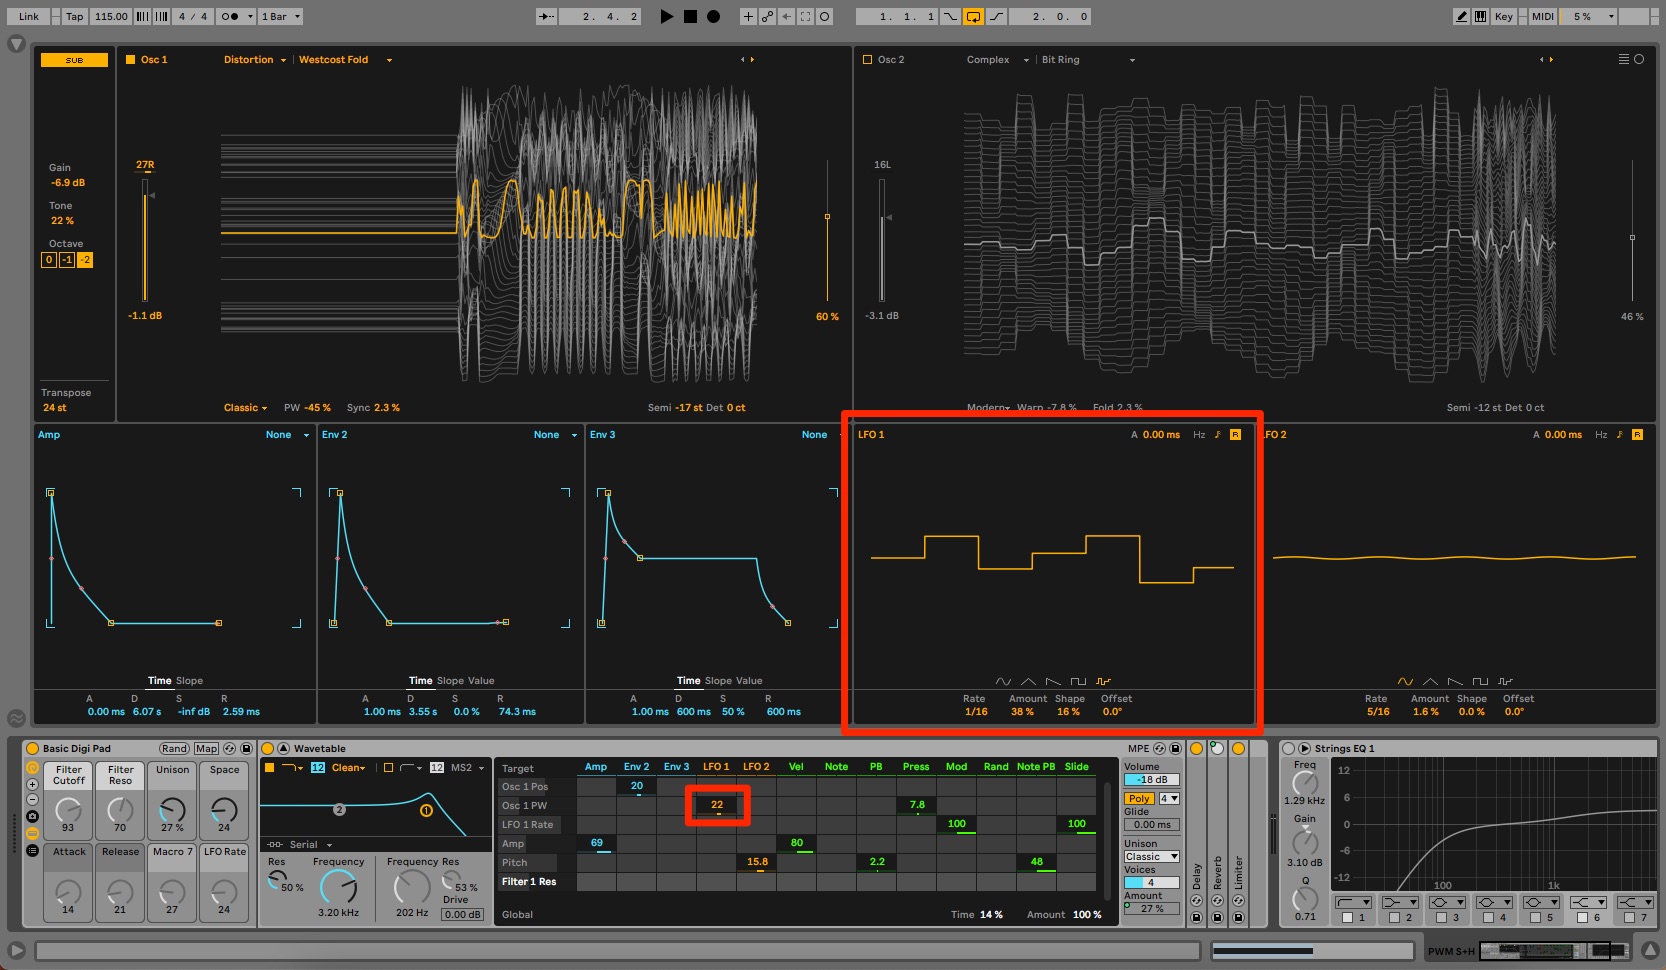The width and height of the screenshot is (1666, 970).
Task: Click Basic Digi Pad hot-swap icon
Action: click(x=229, y=748)
